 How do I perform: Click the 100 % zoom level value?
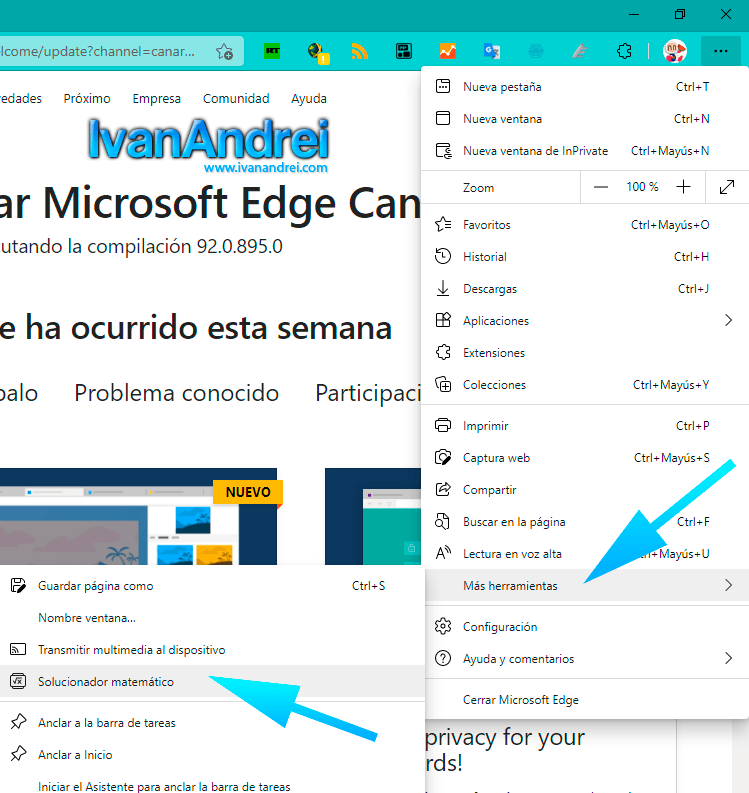point(642,187)
